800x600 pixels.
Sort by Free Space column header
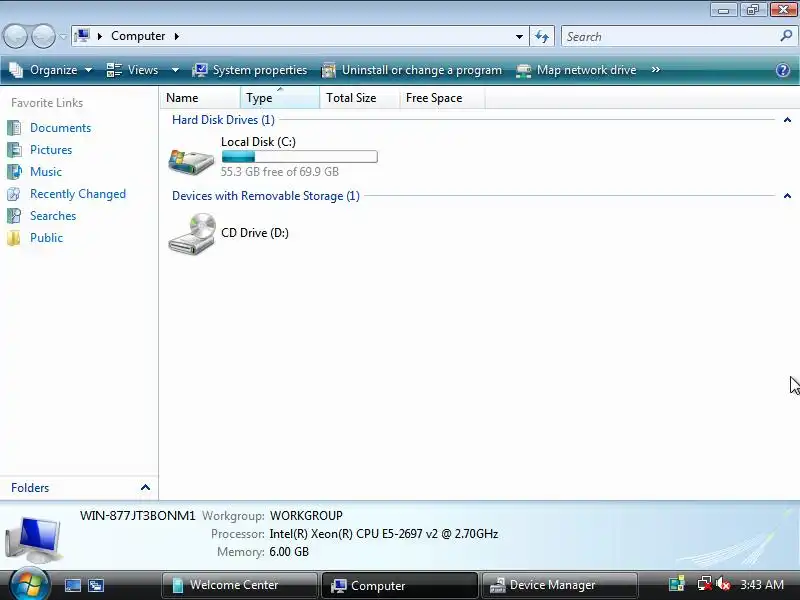coord(442,97)
